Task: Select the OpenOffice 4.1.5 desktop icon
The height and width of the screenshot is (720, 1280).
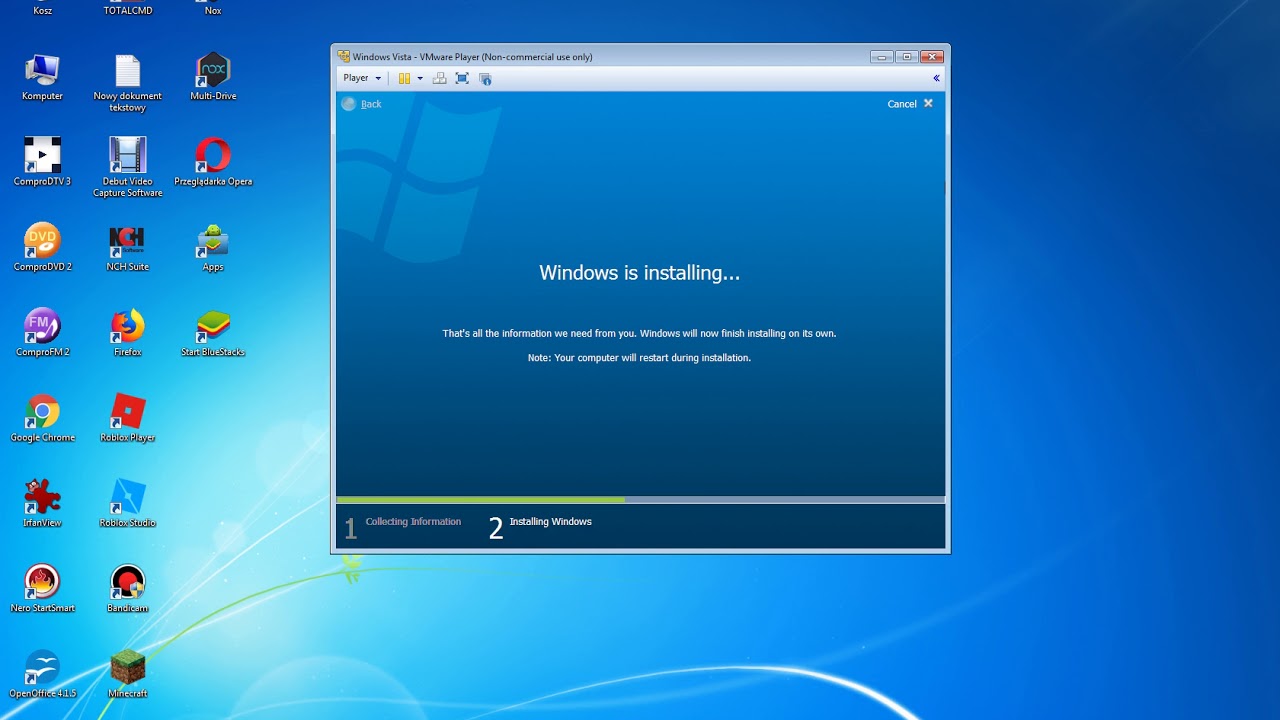Action: pos(42,674)
